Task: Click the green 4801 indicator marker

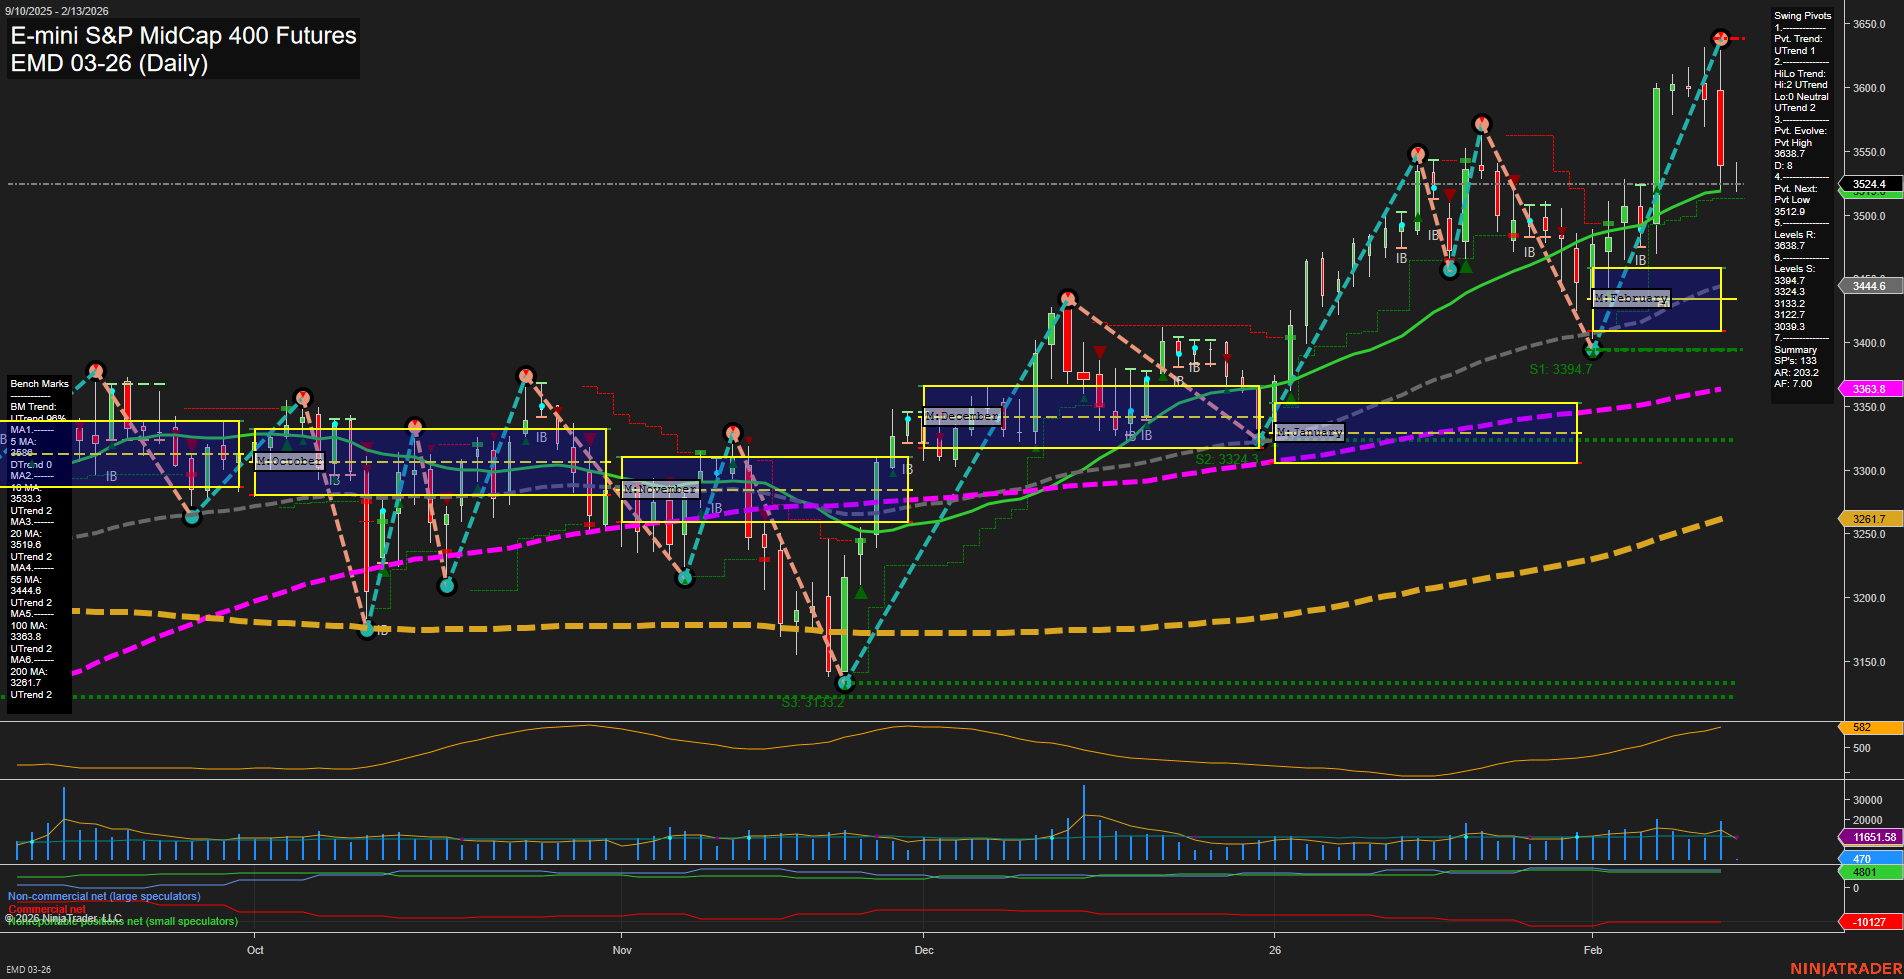Action: [1866, 871]
